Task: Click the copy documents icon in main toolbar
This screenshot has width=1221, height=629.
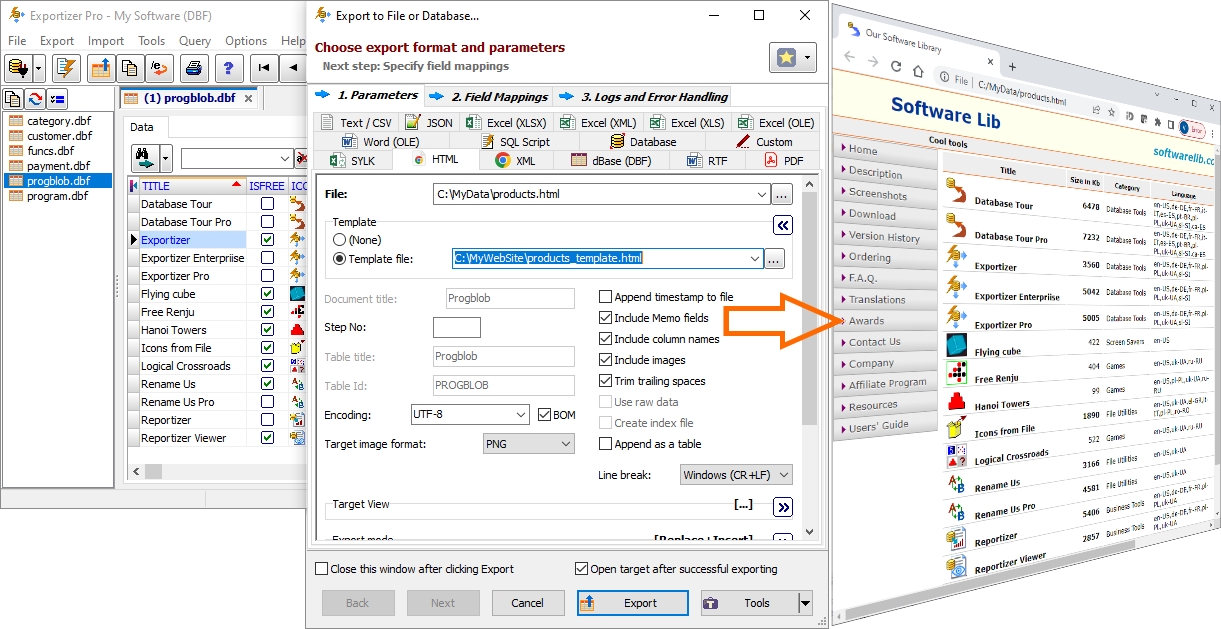Action: click(129, 68)
